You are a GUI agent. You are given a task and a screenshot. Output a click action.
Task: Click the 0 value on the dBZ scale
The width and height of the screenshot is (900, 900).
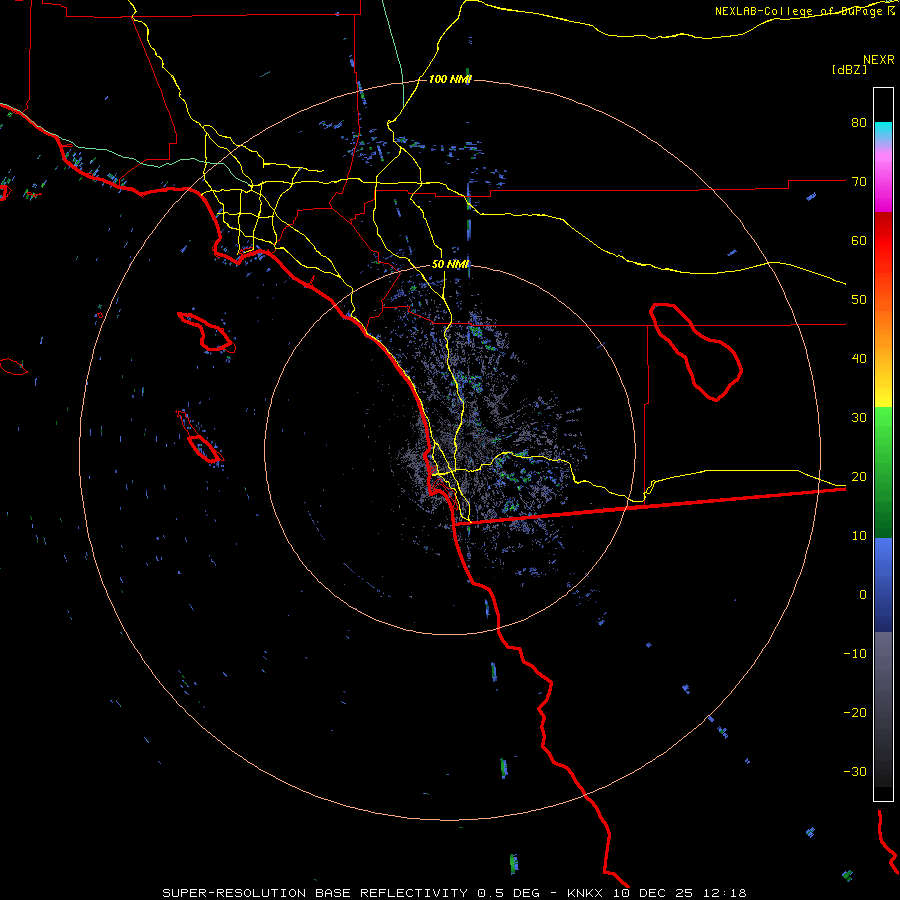pos(863,595)
